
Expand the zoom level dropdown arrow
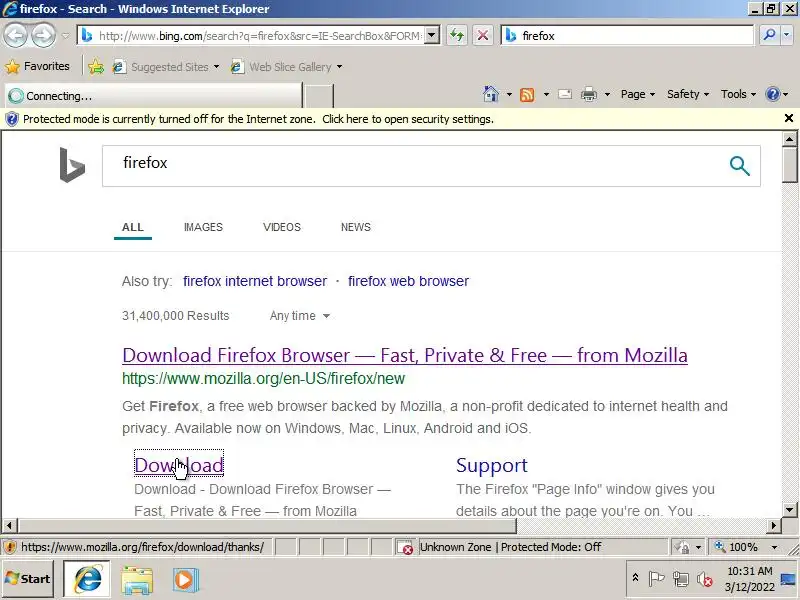(x=774, y=547)
